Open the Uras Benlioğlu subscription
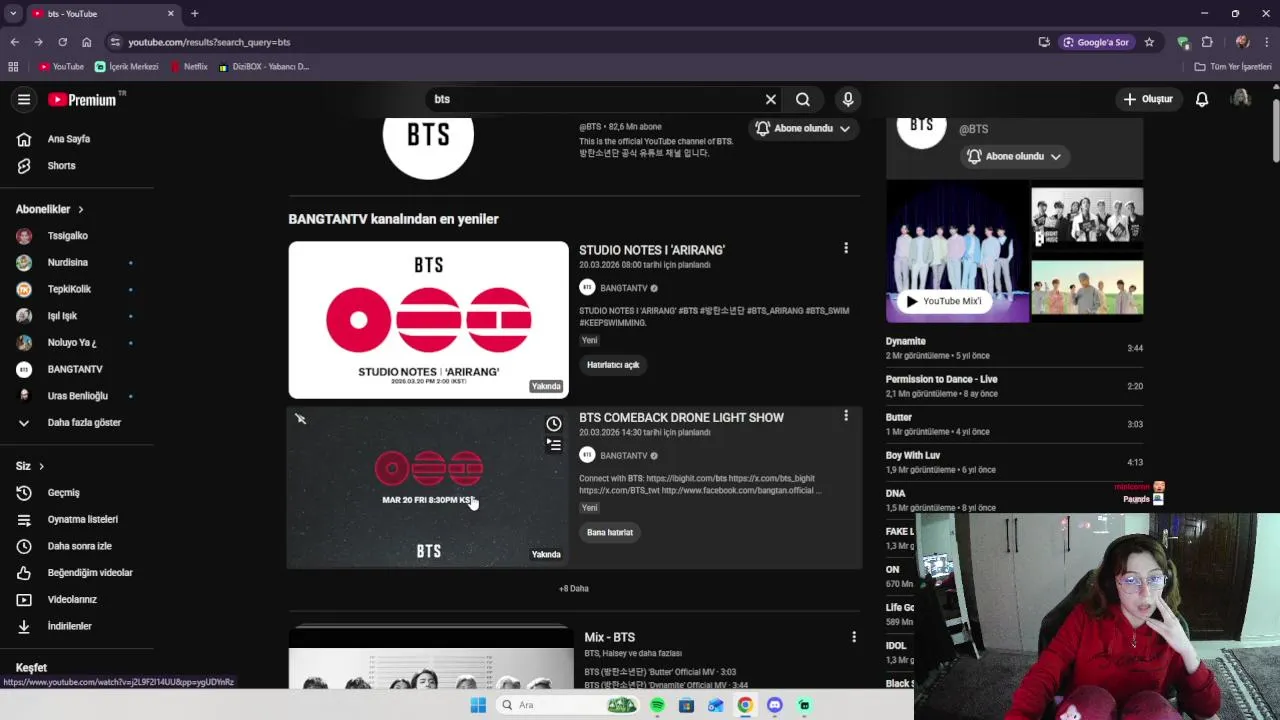1280x720 pixels. point(76,396)
